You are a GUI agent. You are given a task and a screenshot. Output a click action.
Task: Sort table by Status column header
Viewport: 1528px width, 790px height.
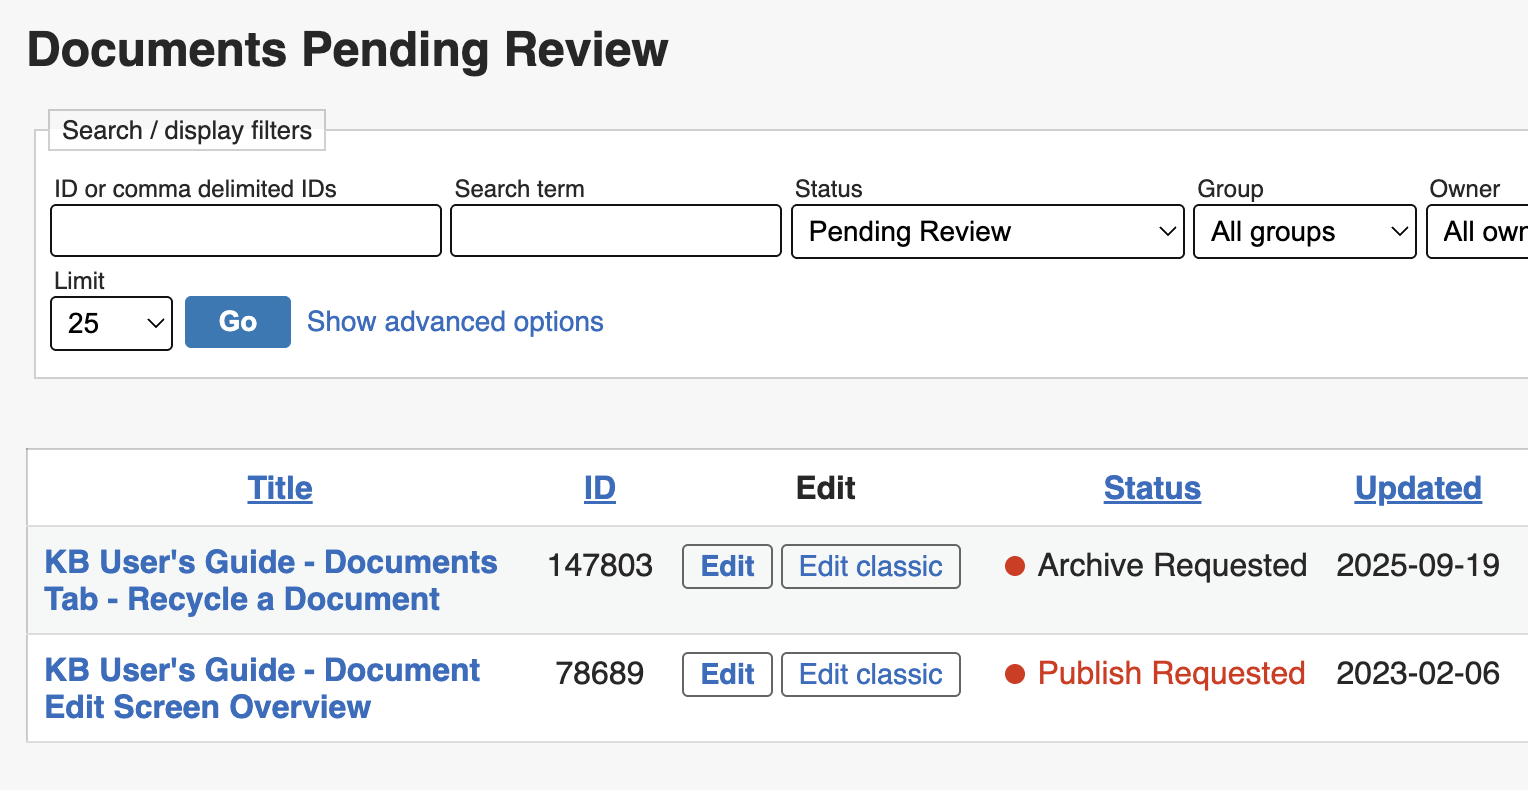(1152, 488)
